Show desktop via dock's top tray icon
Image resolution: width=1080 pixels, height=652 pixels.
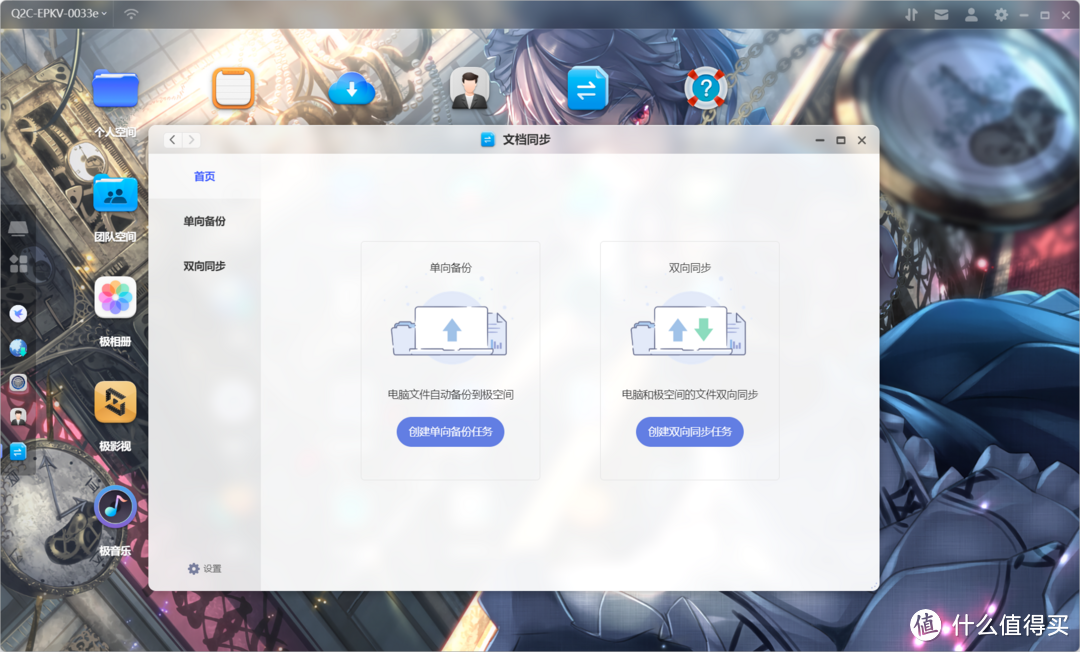pyautogui.click(x=18, y=229)
